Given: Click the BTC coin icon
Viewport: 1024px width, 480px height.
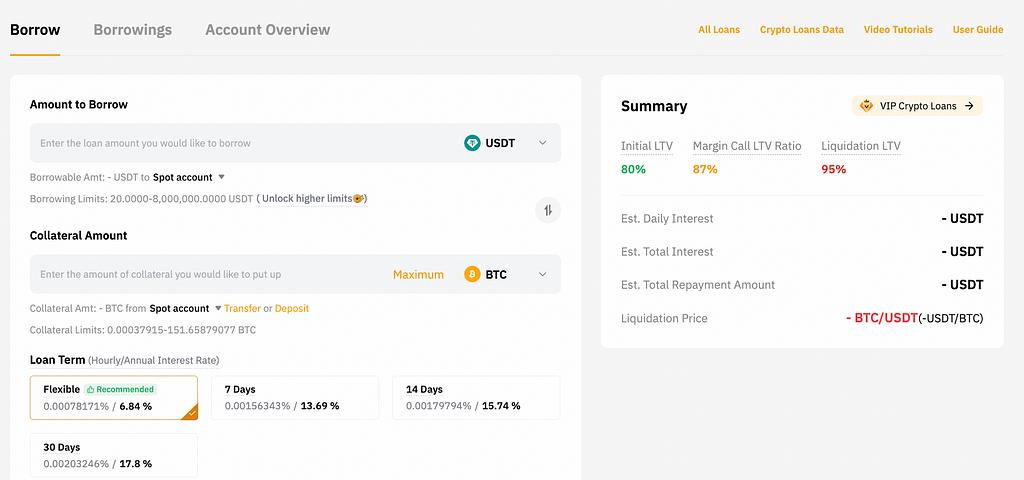Looking at the screenshot, I should click(472, 274).
